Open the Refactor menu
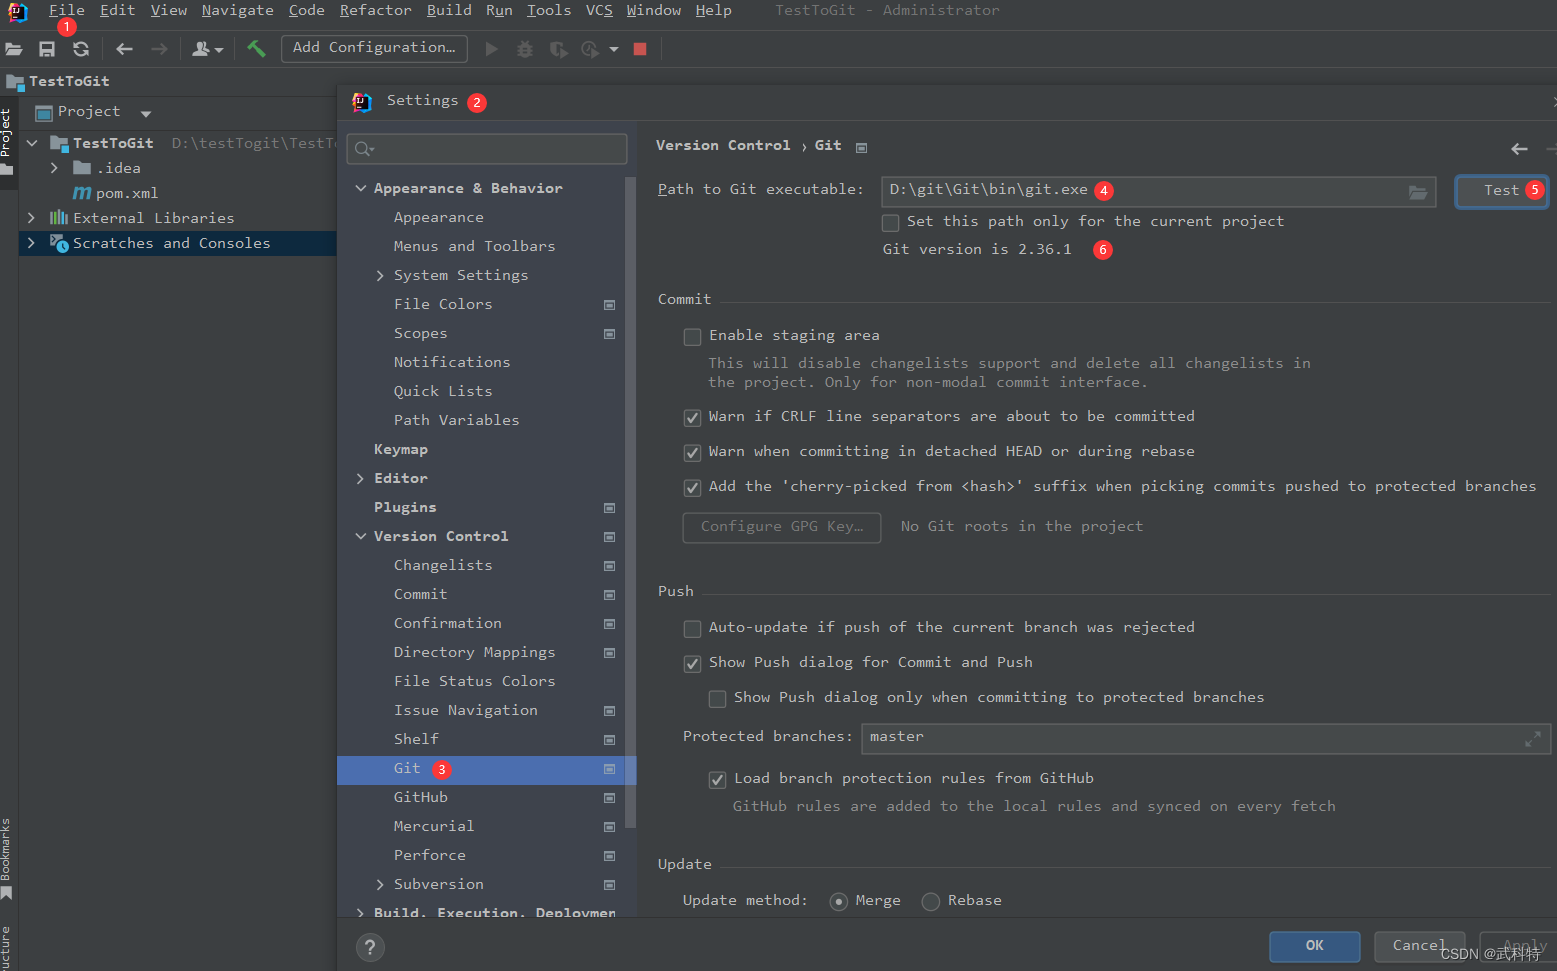The image size is (1557, 971). pyautogui.click(x=375, y=10)
